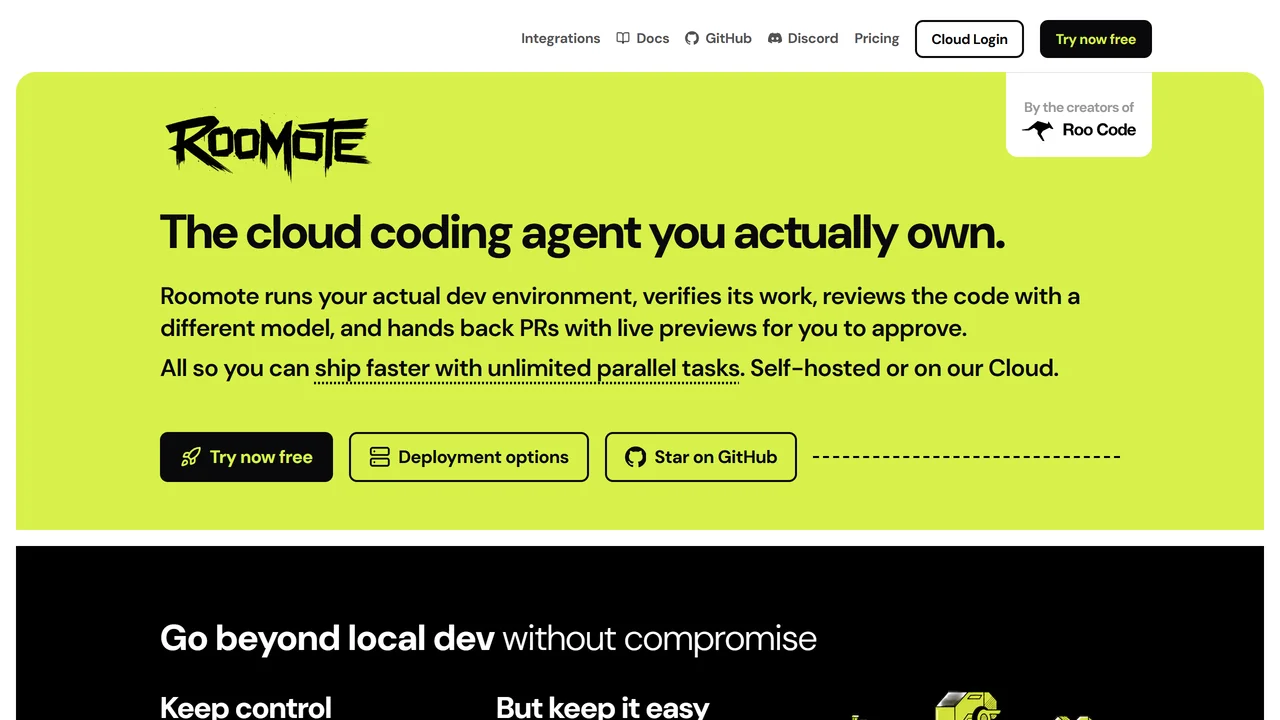Click the rocket Try now free hero button
This screenshot has height=720, width=1280.
coord(246,457)
